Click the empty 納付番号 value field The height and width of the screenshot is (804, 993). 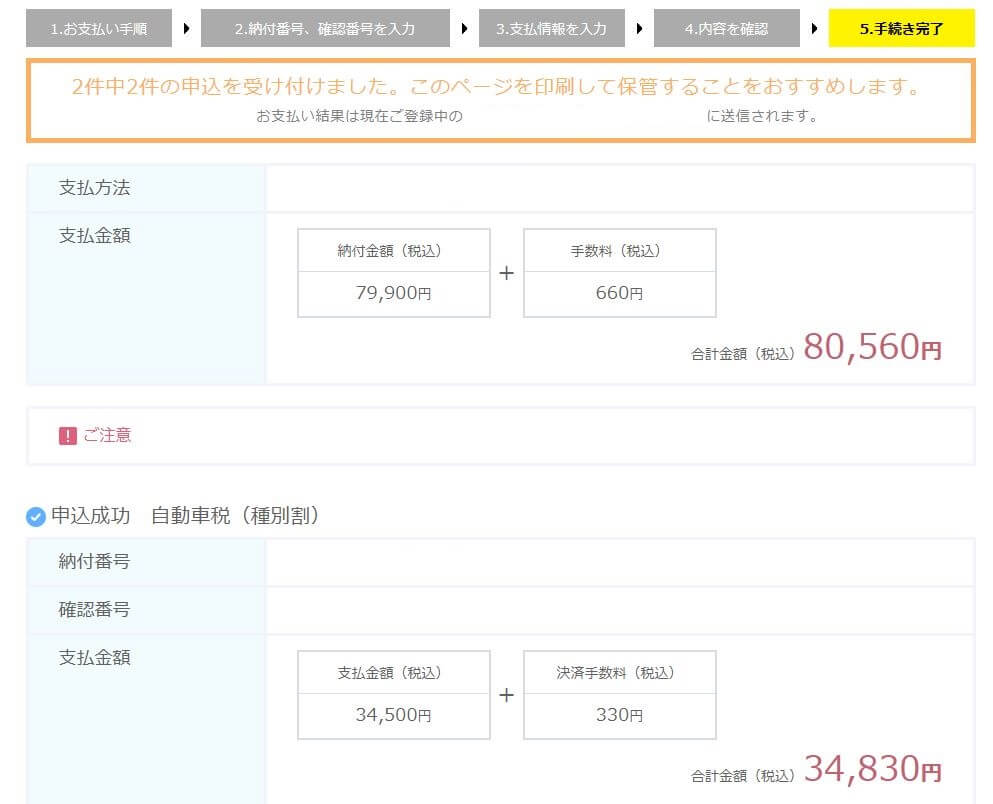(x=619, y=562)
